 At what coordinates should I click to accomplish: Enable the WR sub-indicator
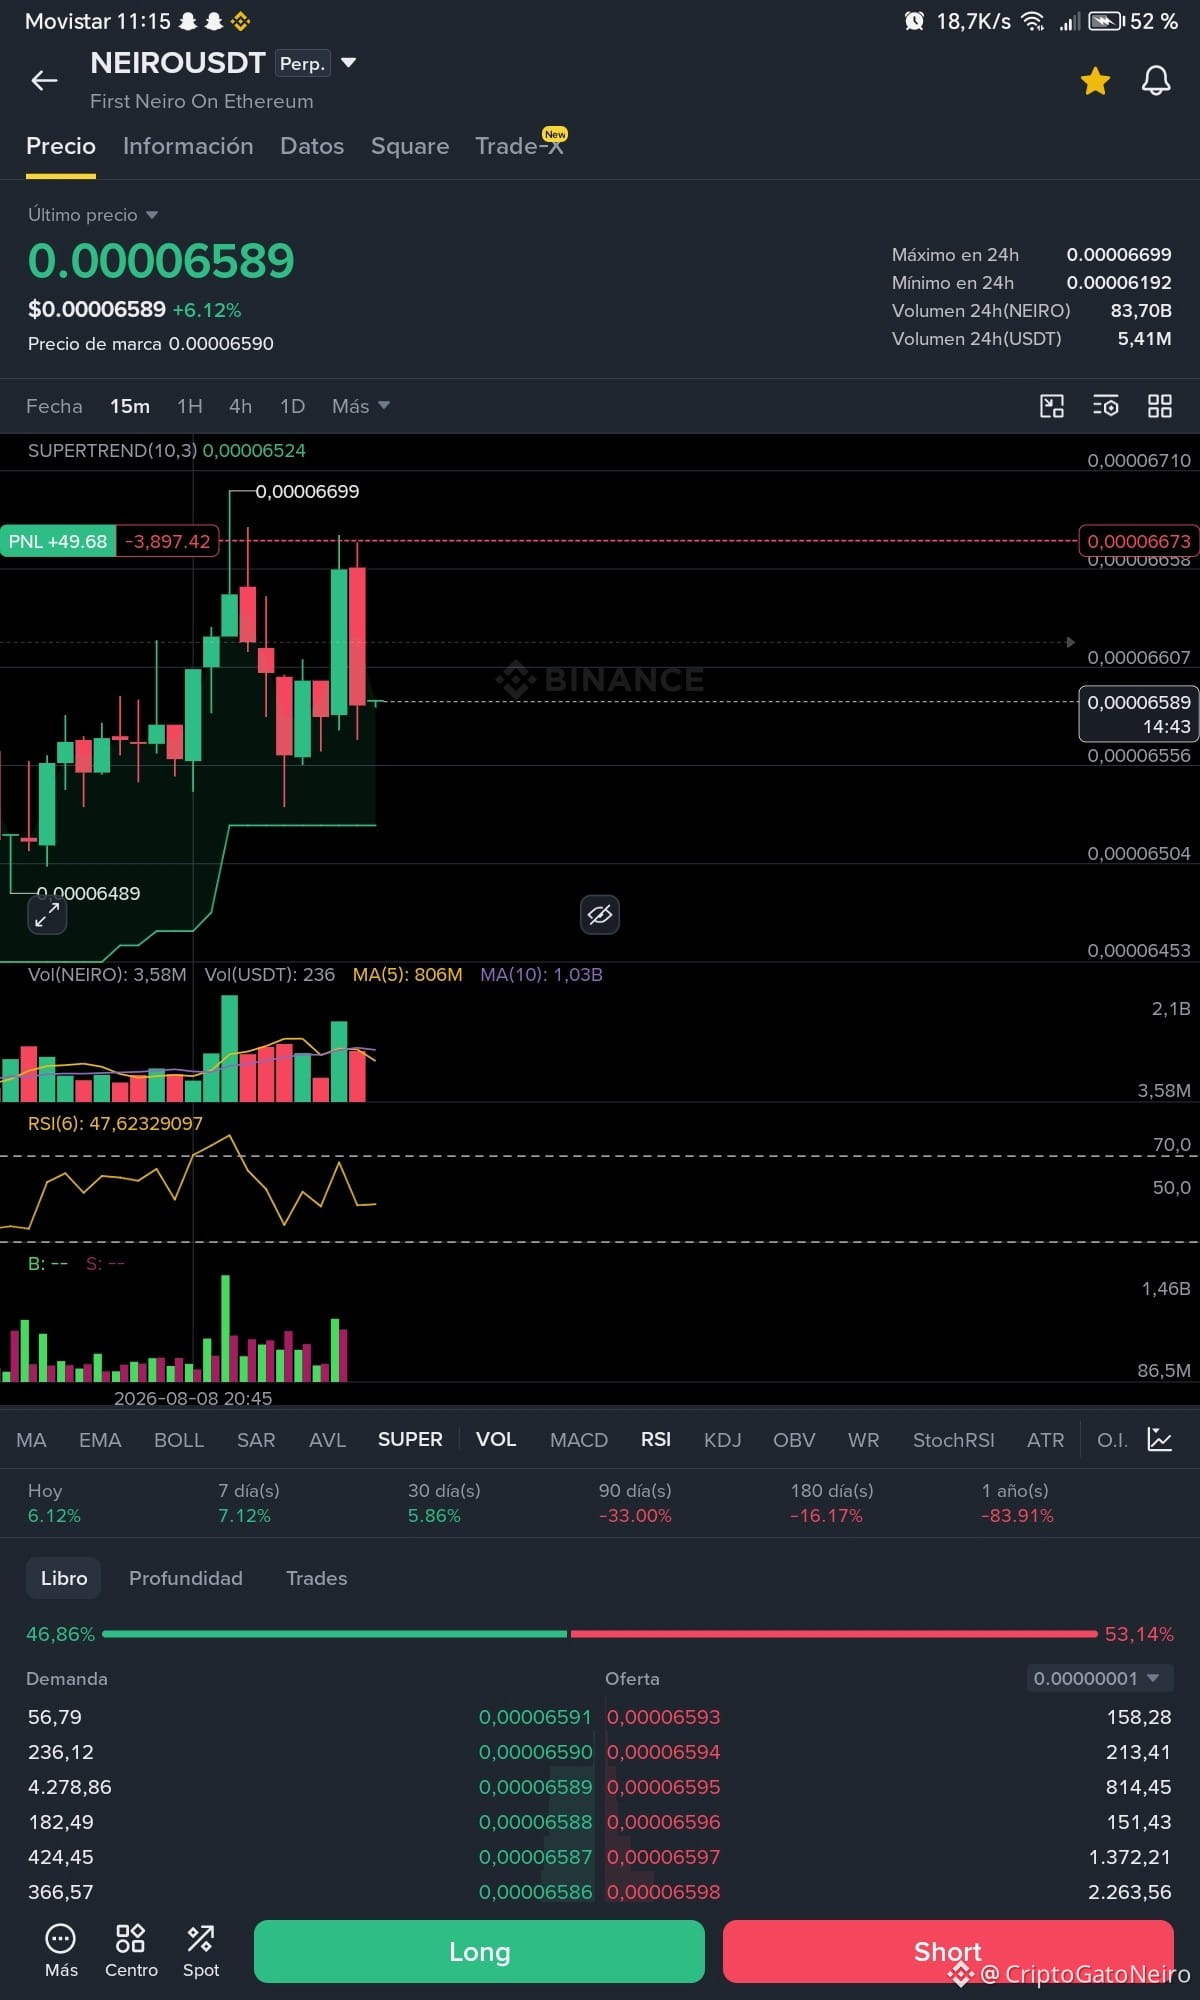864,1440
